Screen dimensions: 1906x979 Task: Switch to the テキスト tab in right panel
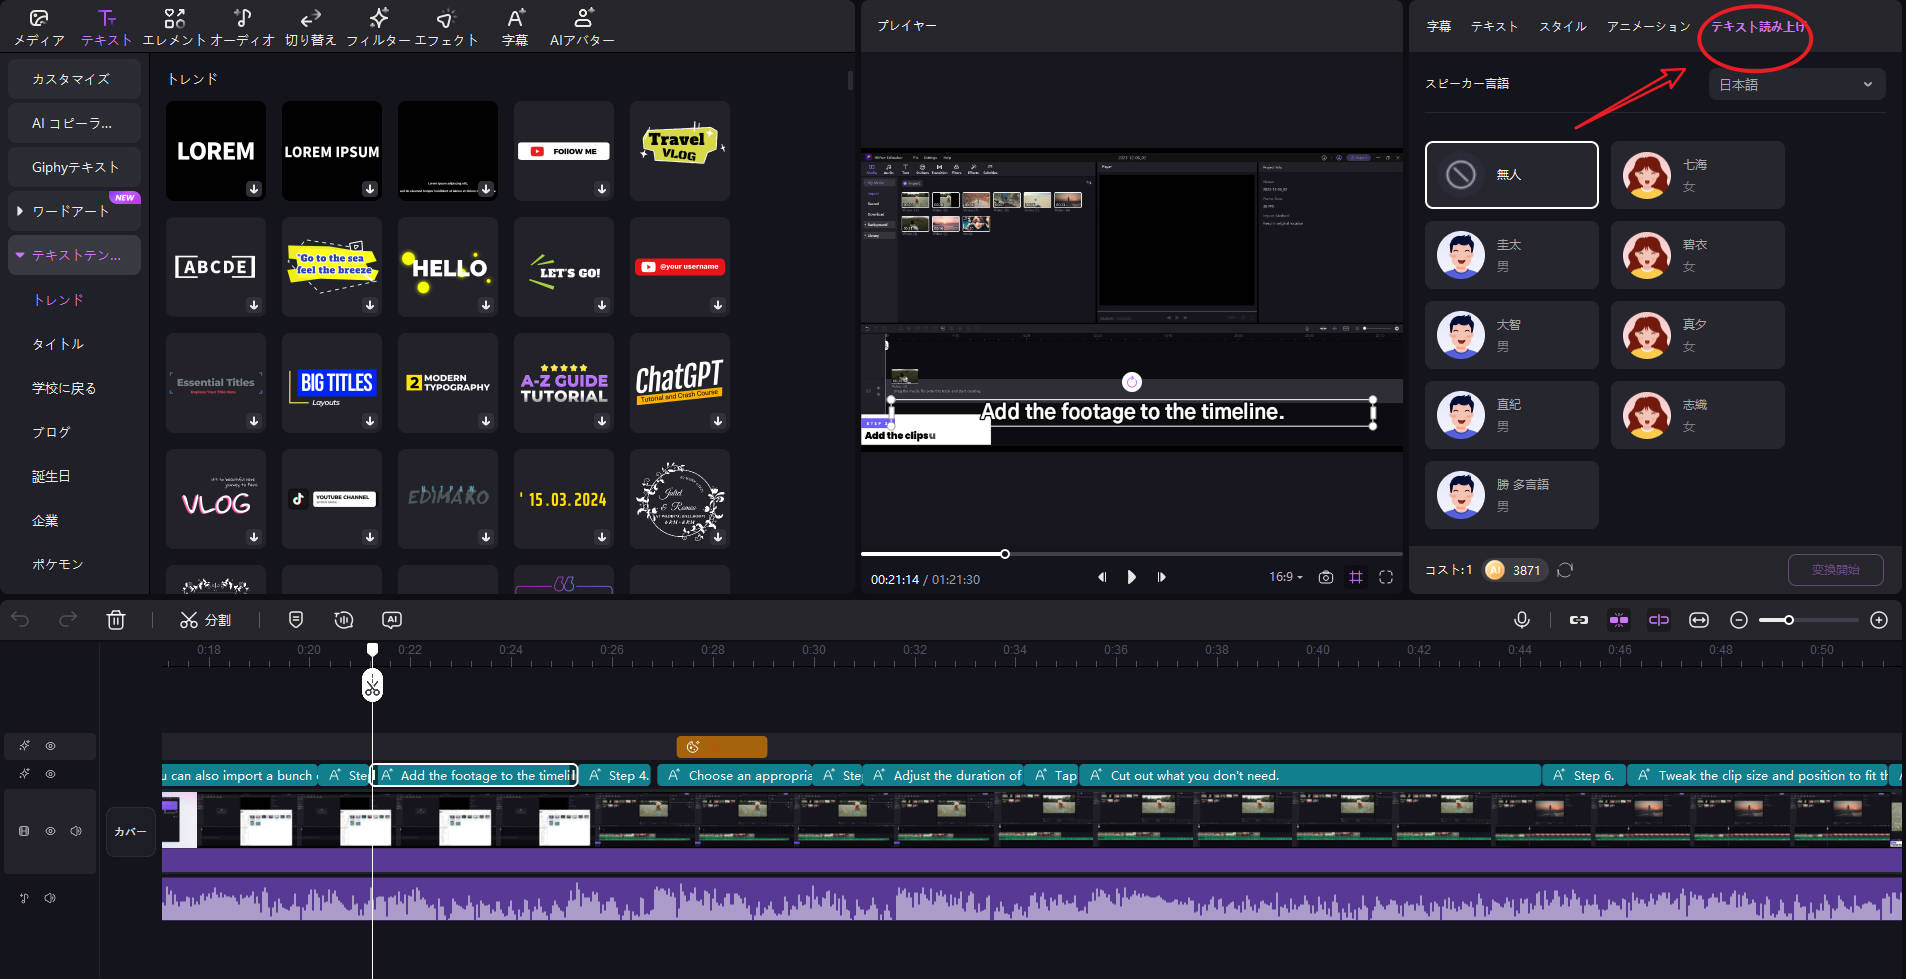click(1495, 27)
